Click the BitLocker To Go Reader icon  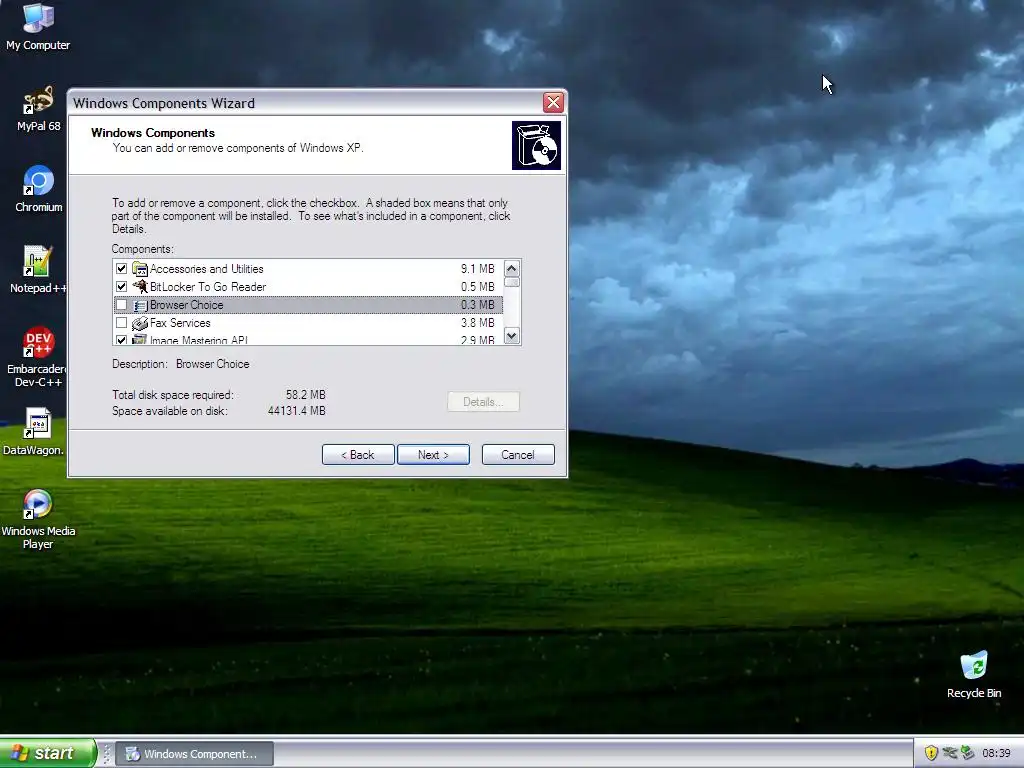coord(140,287)
